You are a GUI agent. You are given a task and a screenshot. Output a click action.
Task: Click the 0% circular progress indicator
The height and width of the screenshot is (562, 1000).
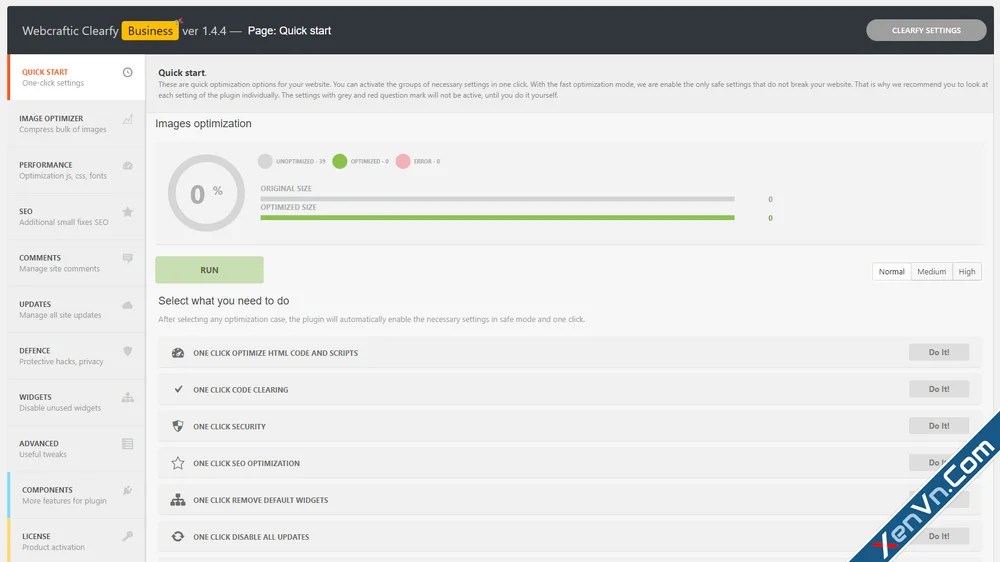point(206,193)
